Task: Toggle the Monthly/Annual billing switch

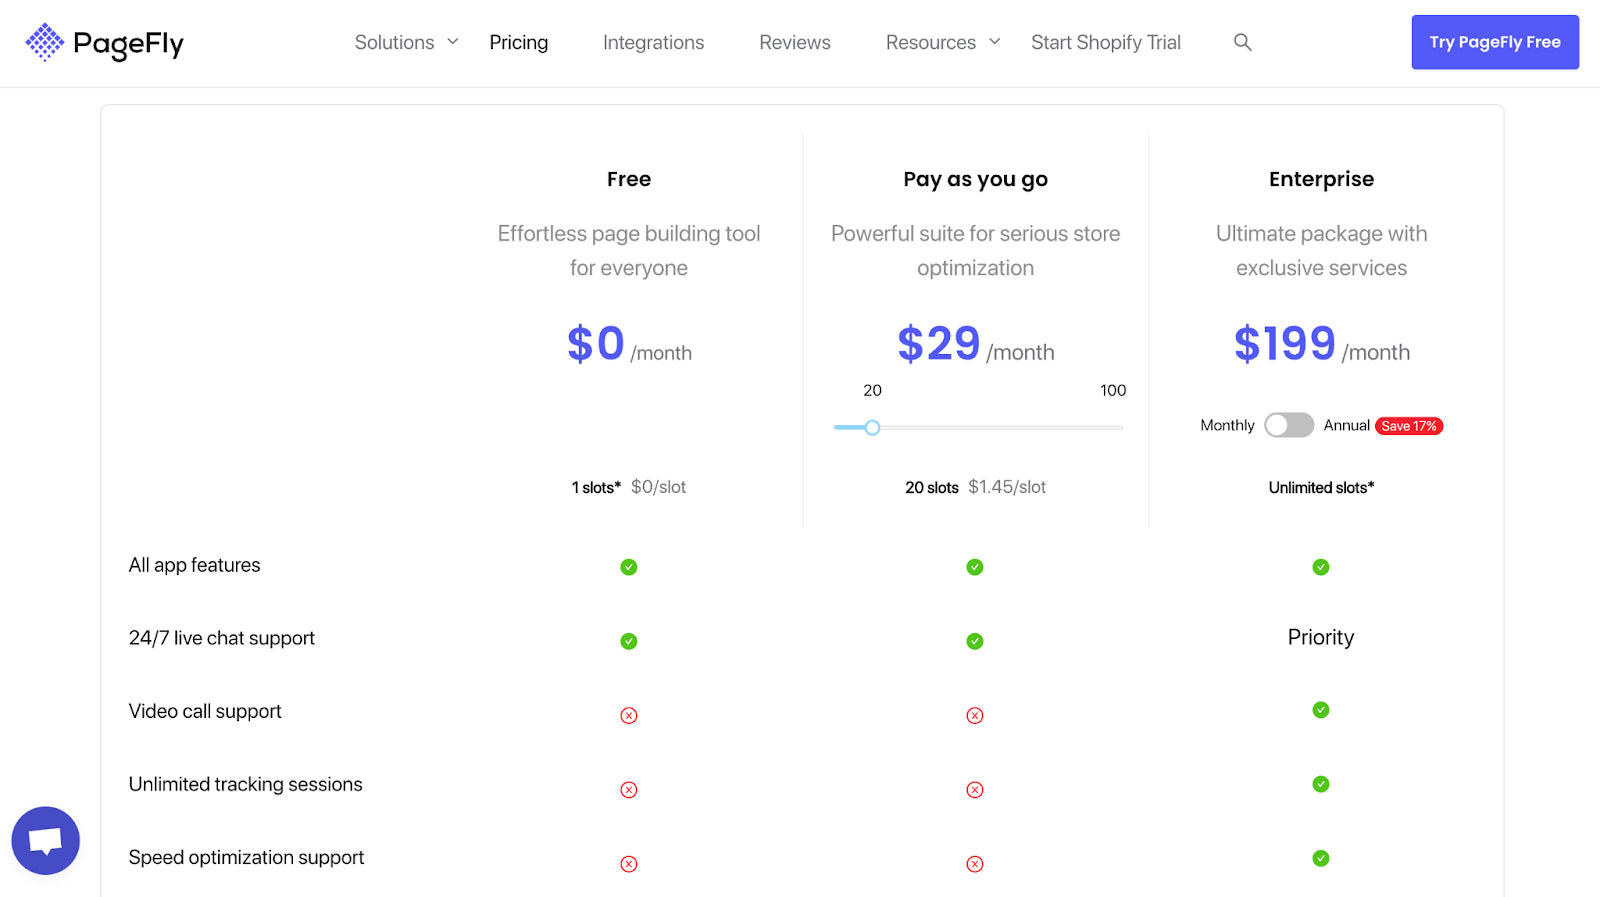Action: [1288, 425]
